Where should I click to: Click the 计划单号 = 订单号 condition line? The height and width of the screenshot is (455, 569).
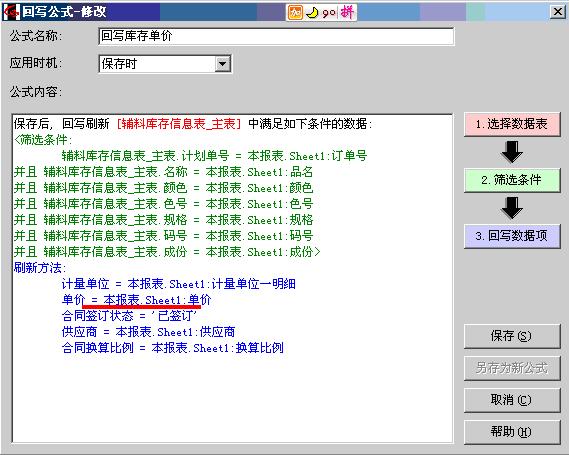[x=214, y=156]
